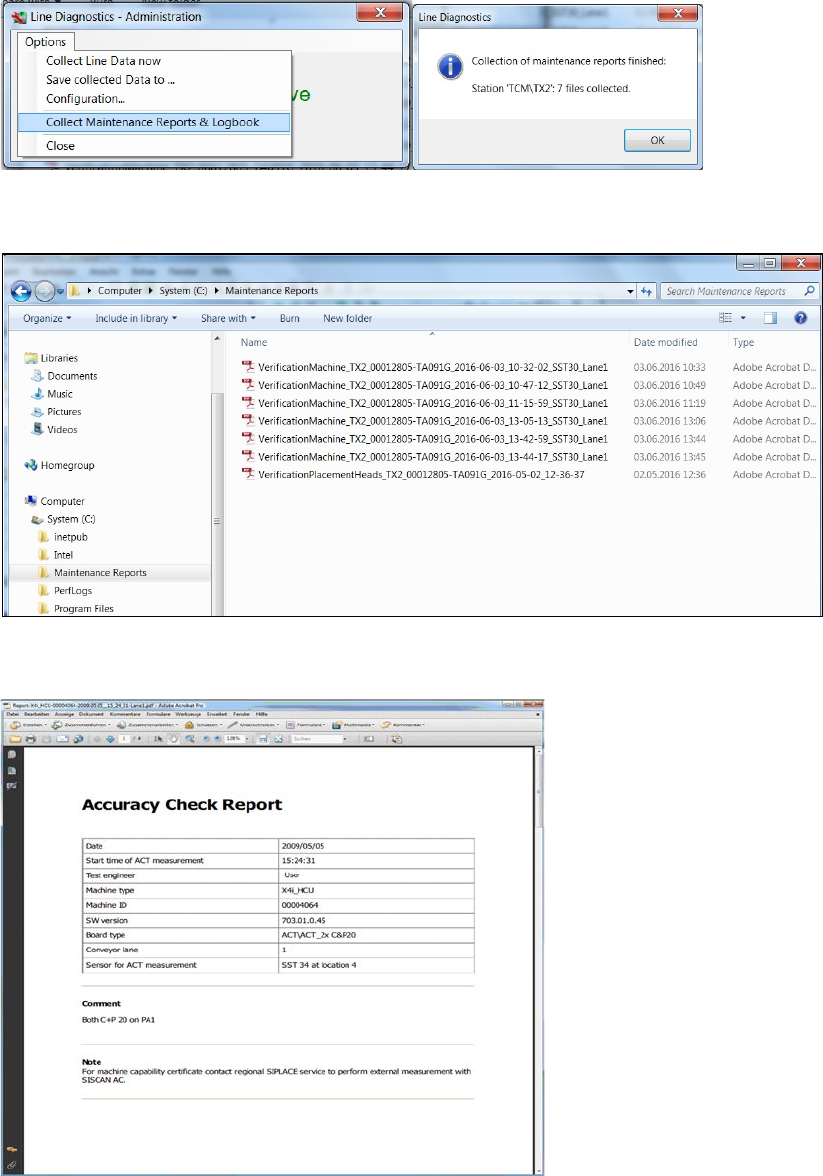Screen dimensions: 823x1176
Task: Click the Burn toolbar button
Action: pyautogui.click(x=290, y=318)
